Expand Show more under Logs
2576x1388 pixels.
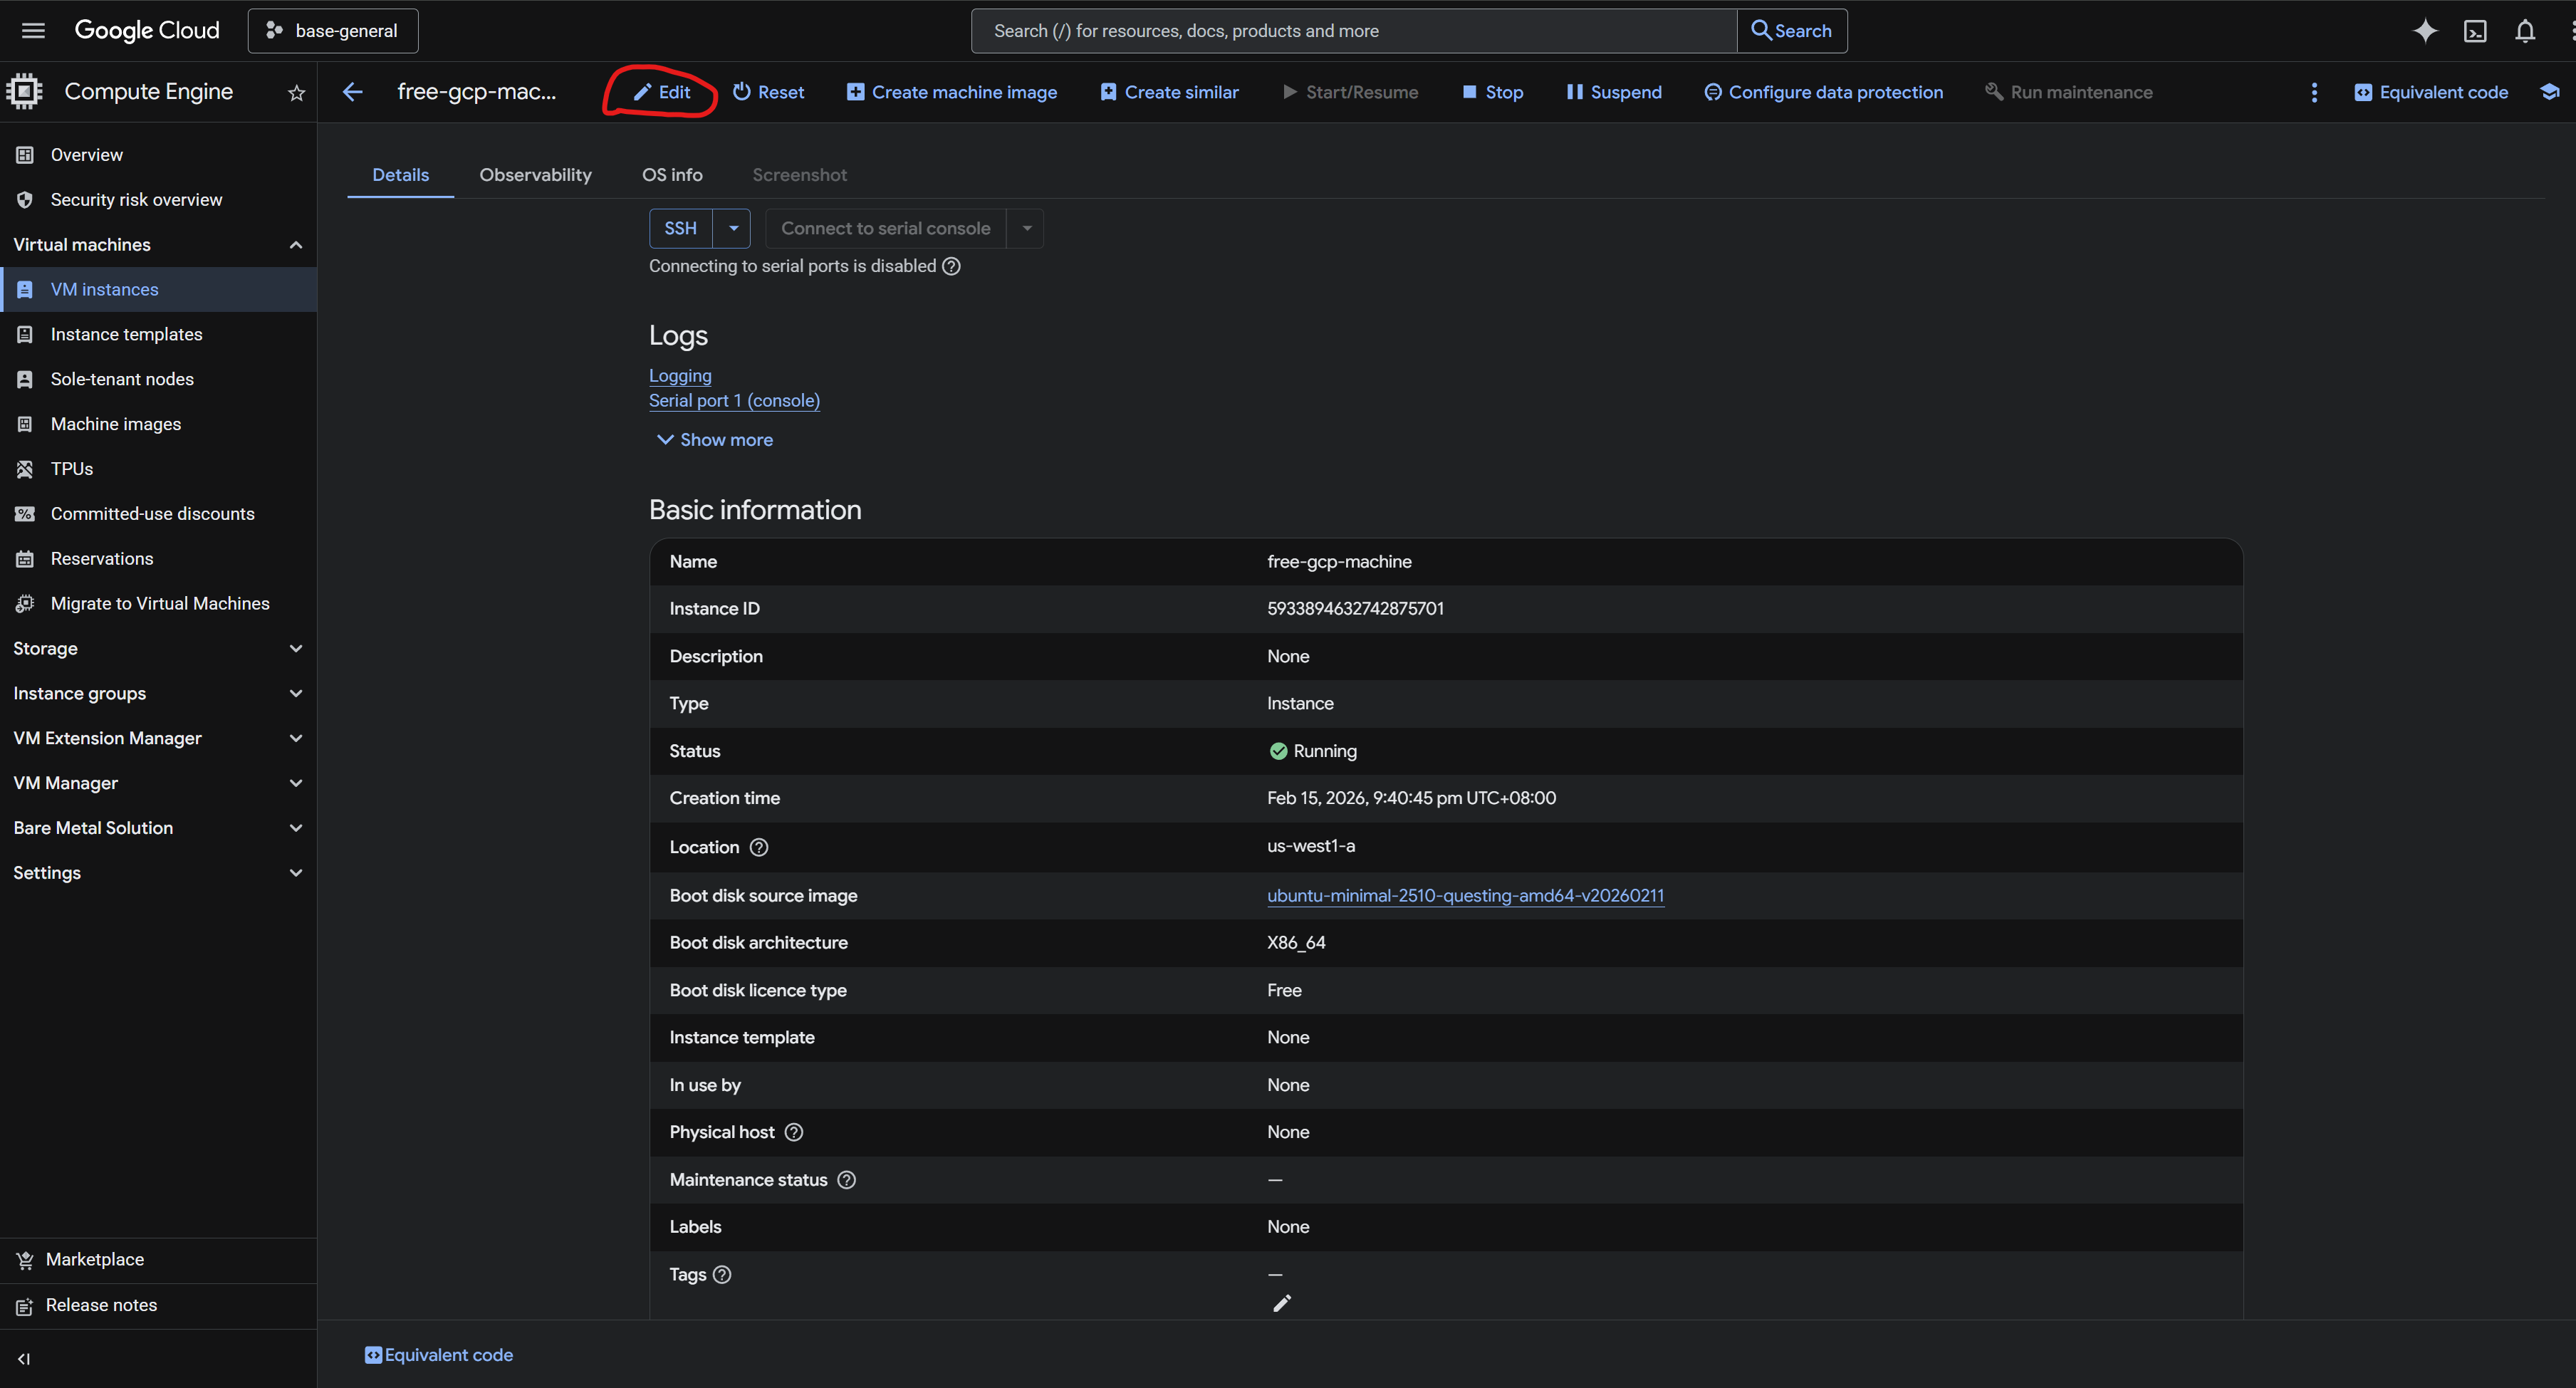click(714, 440)
